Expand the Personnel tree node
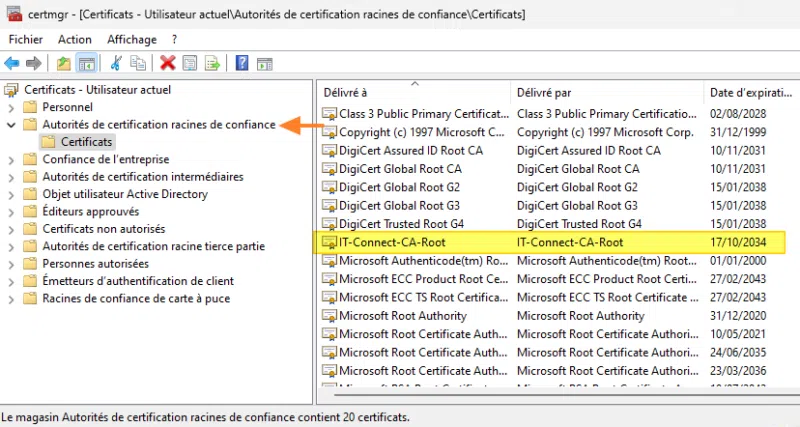This screenshot has height=427, width=800. point(11,107)
